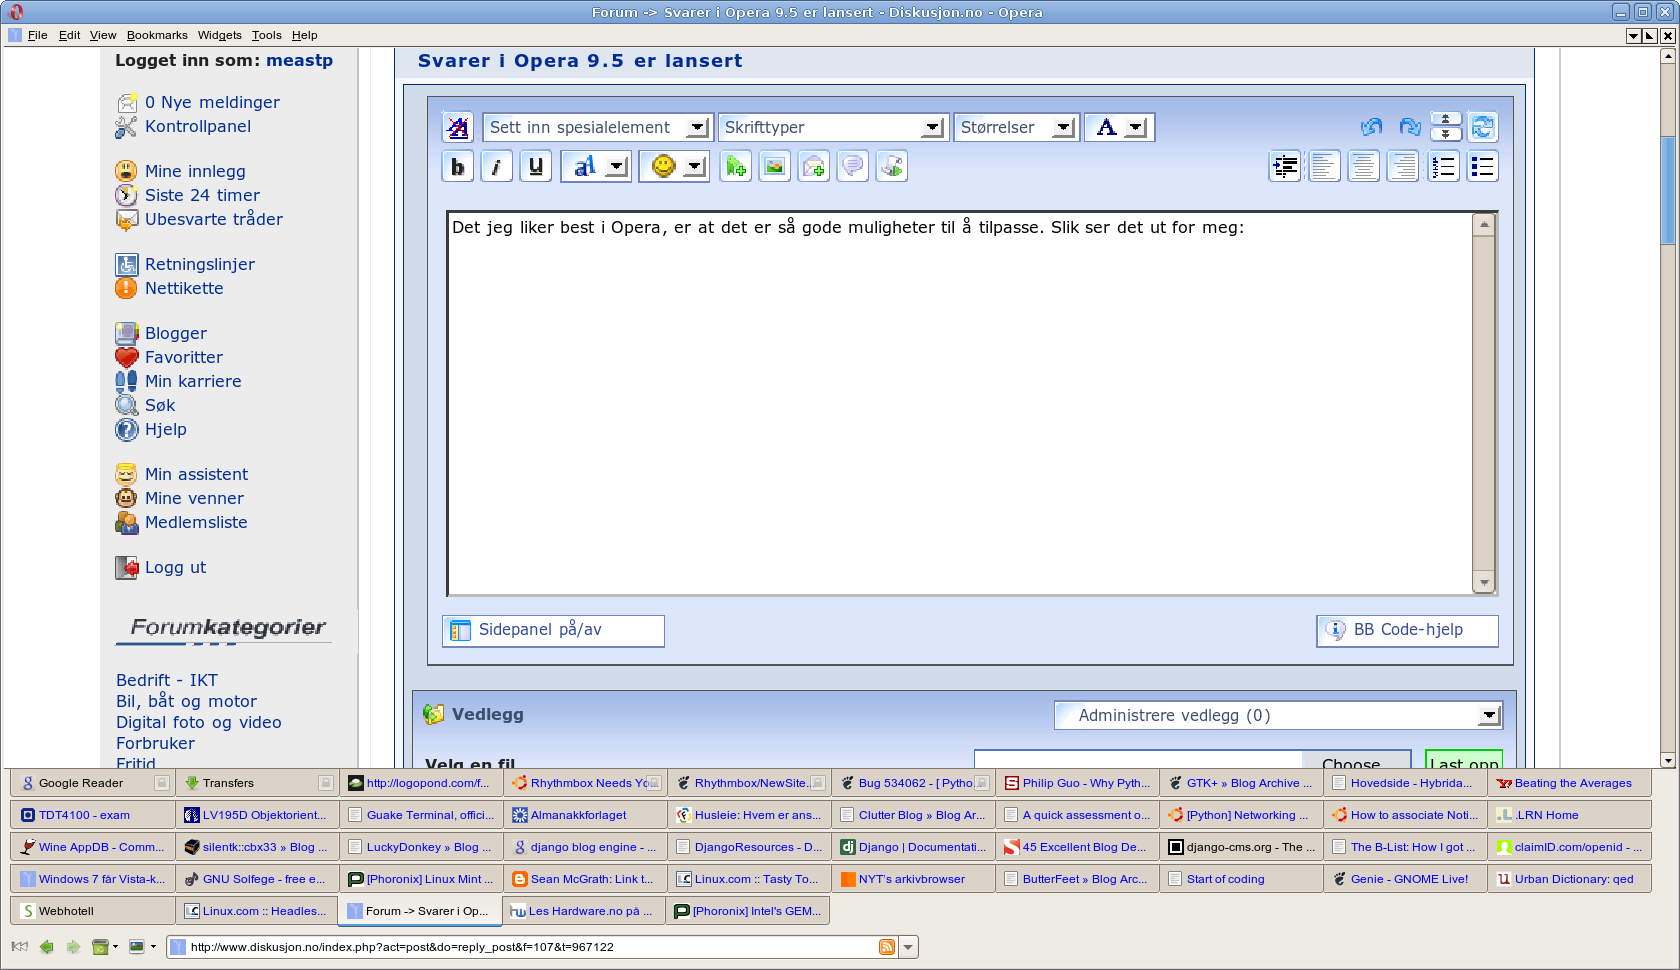This screenshot has width=1680, height=970.
Task: Toggle bold formatting button
Action: [457, 166]
